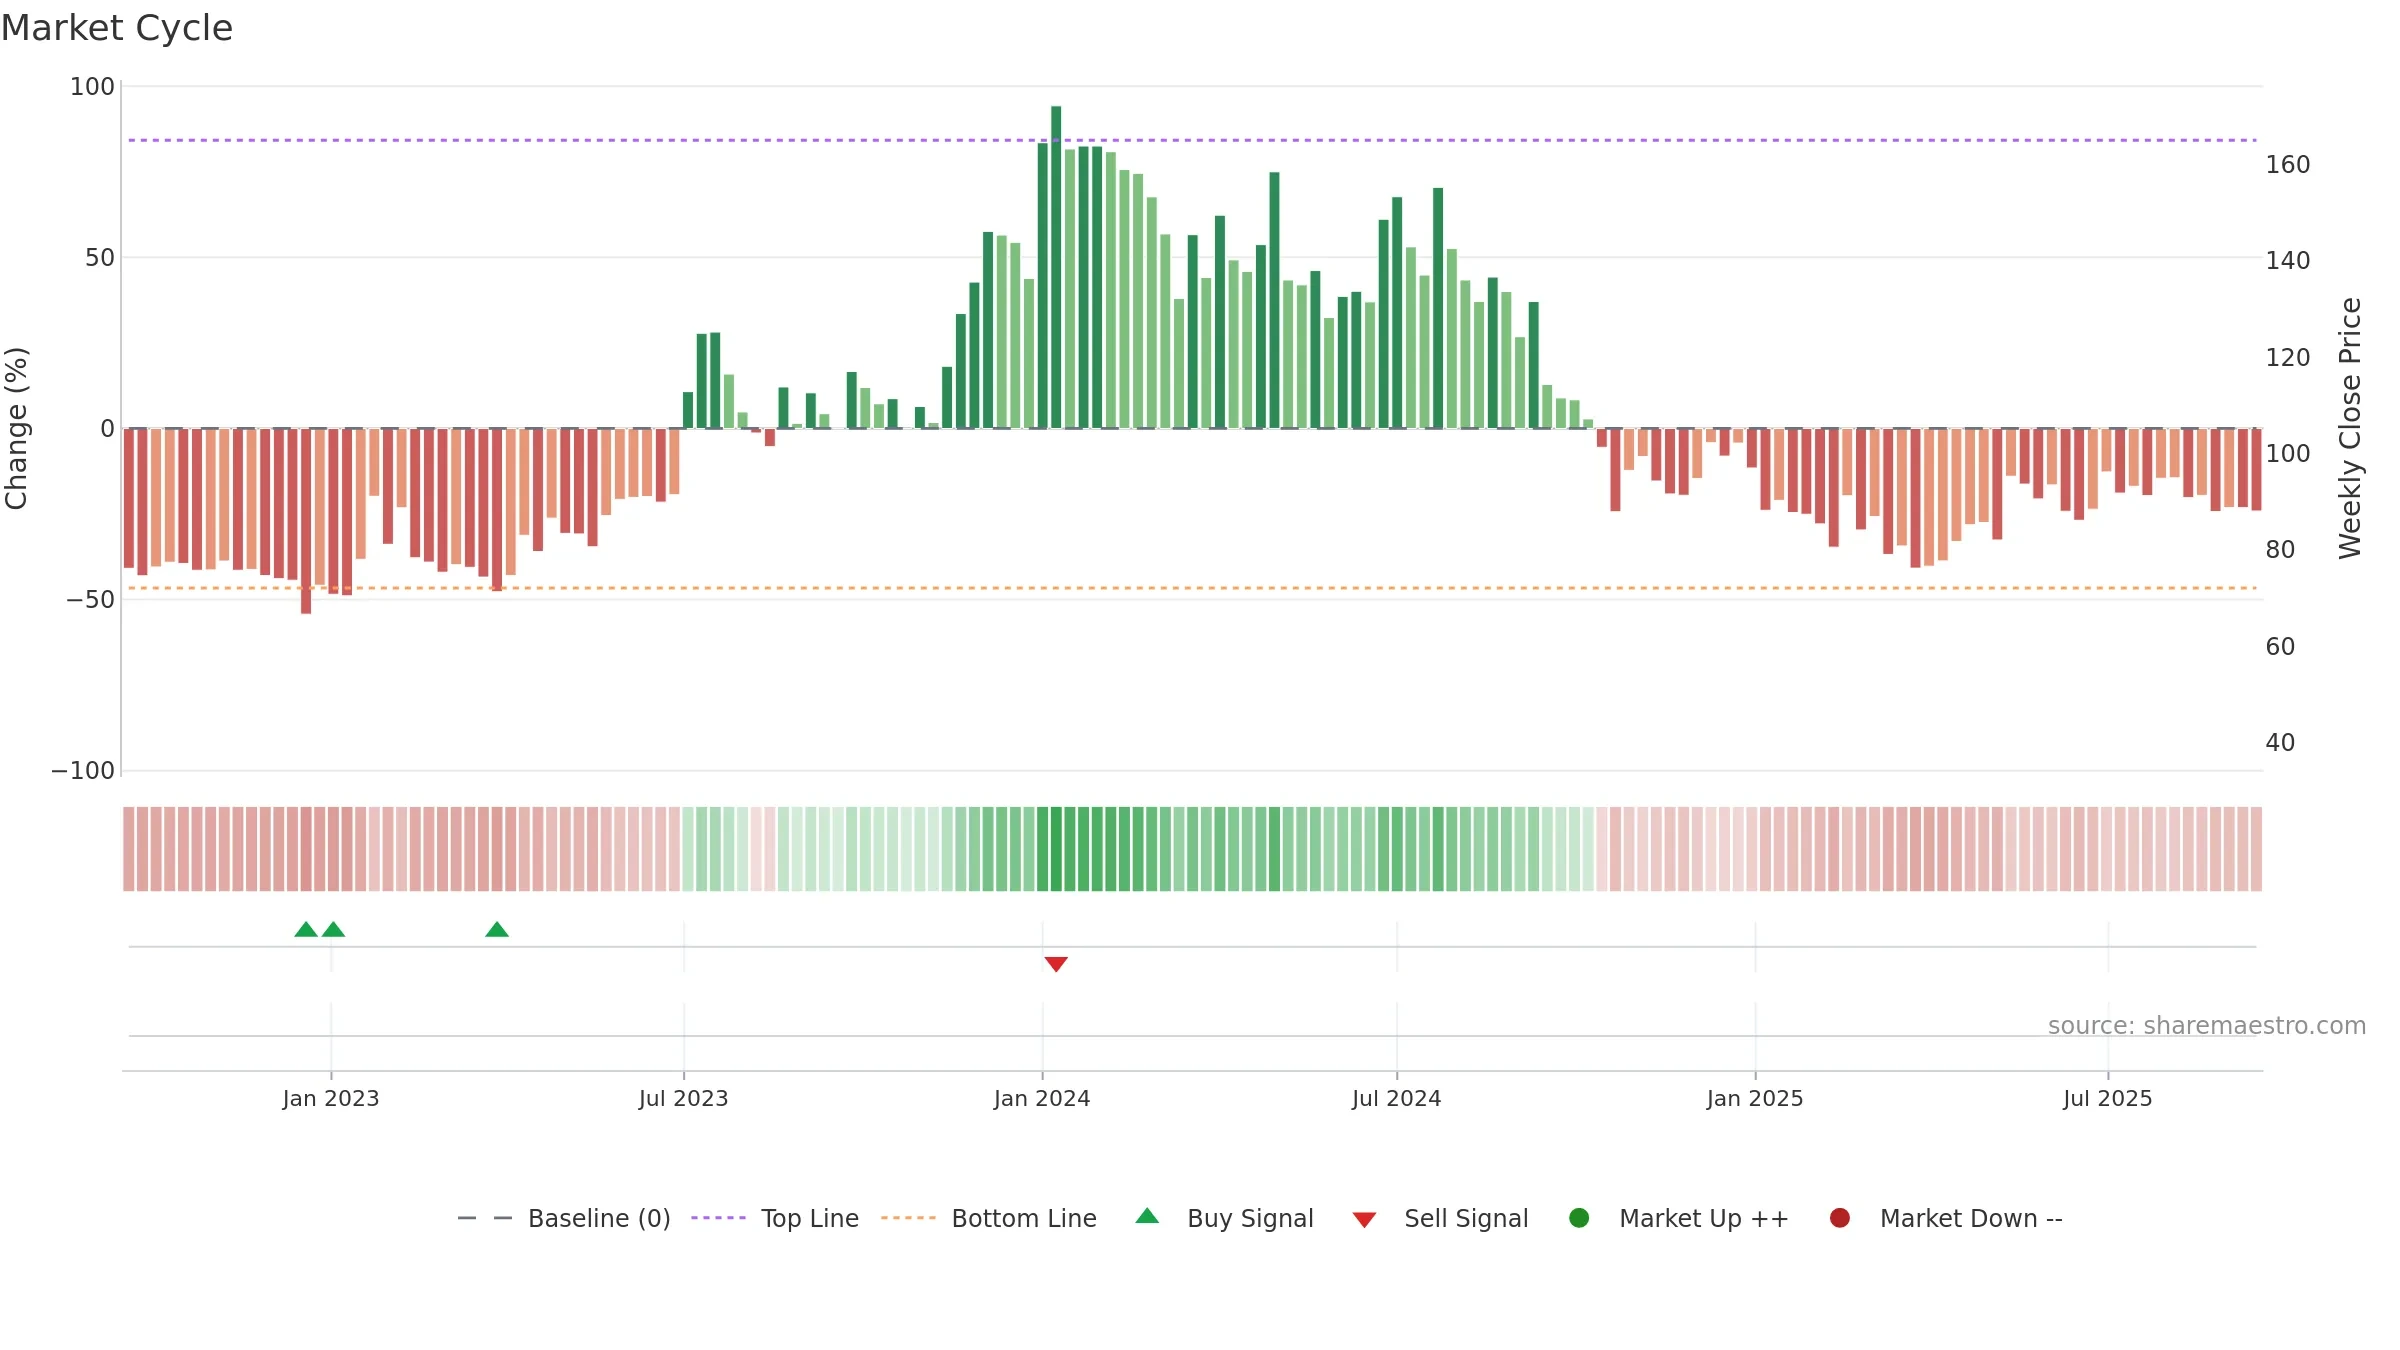Toggle Buy Signal in the legend
The height and width of the screenshot is (1350, 2400).
[1224, 1218]
